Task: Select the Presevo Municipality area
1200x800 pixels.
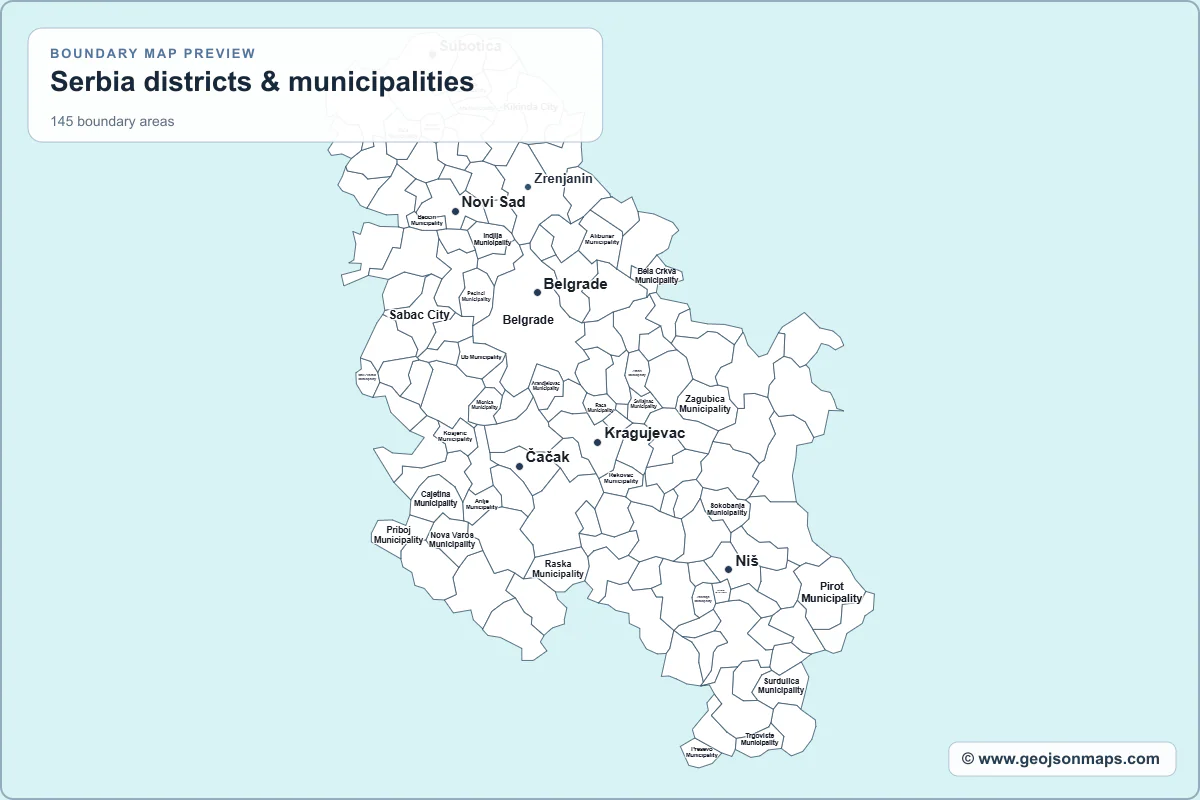Action: coord(702,752)
